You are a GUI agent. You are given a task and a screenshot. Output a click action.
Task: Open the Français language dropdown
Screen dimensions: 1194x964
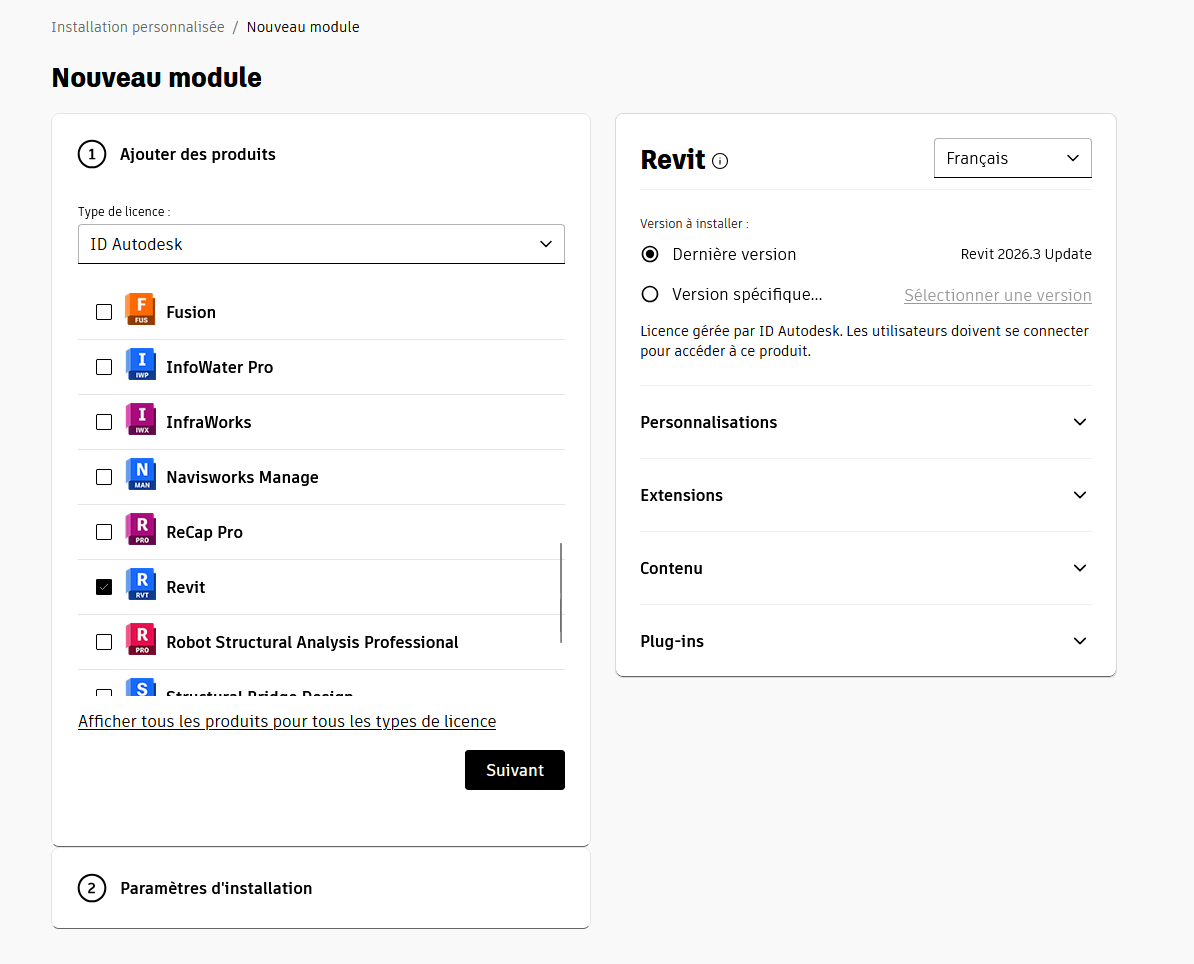[1012, 158]
